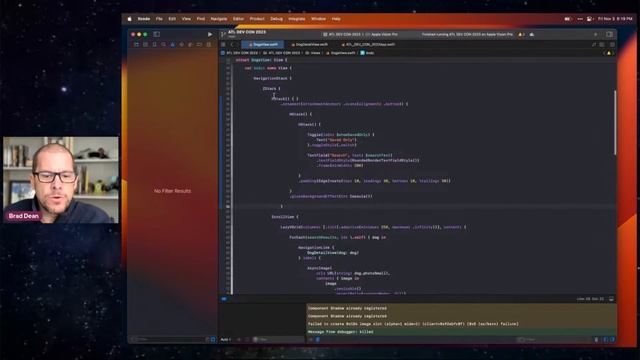Select the Project navigator icon

[136, 44]
